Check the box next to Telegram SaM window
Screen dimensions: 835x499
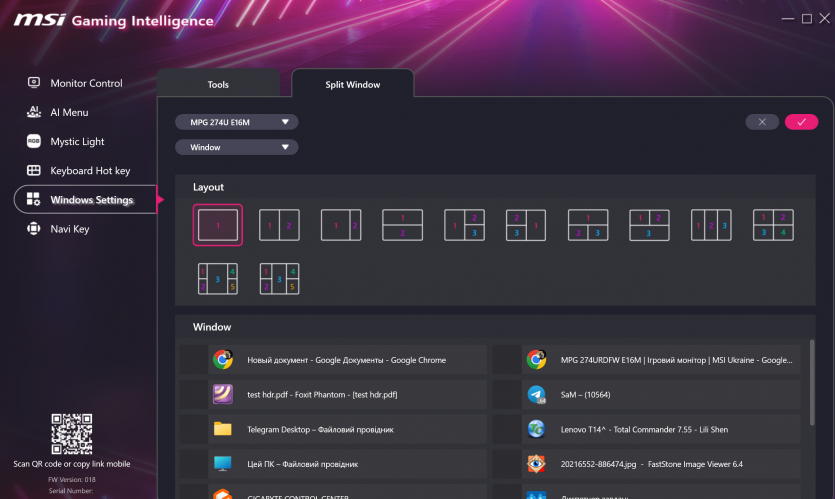506,394
